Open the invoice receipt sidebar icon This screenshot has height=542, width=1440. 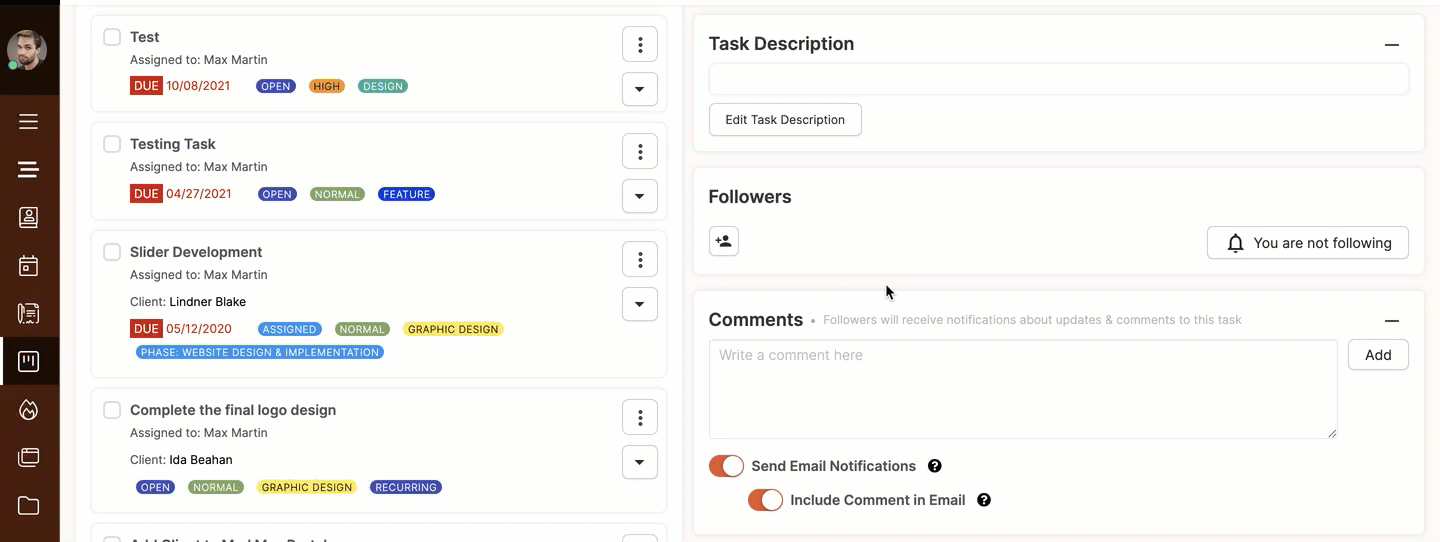click(28, 313)
